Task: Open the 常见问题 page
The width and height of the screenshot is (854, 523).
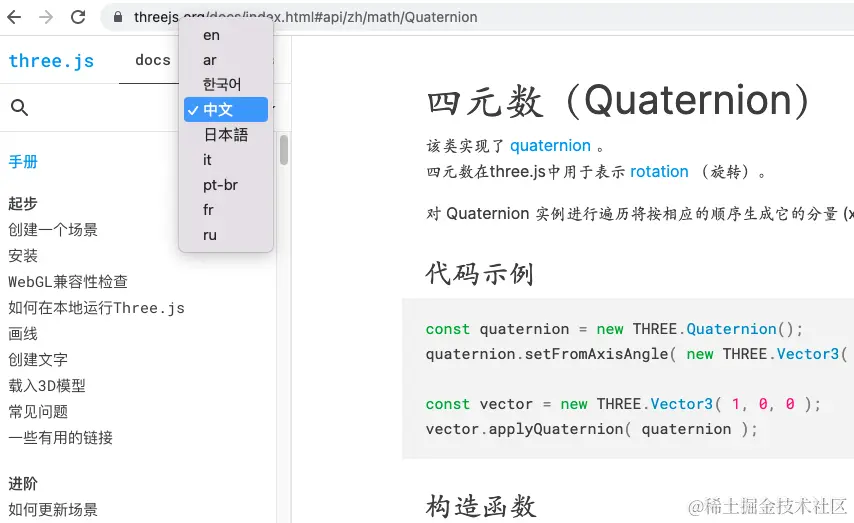Action: (x=38, y=411)
